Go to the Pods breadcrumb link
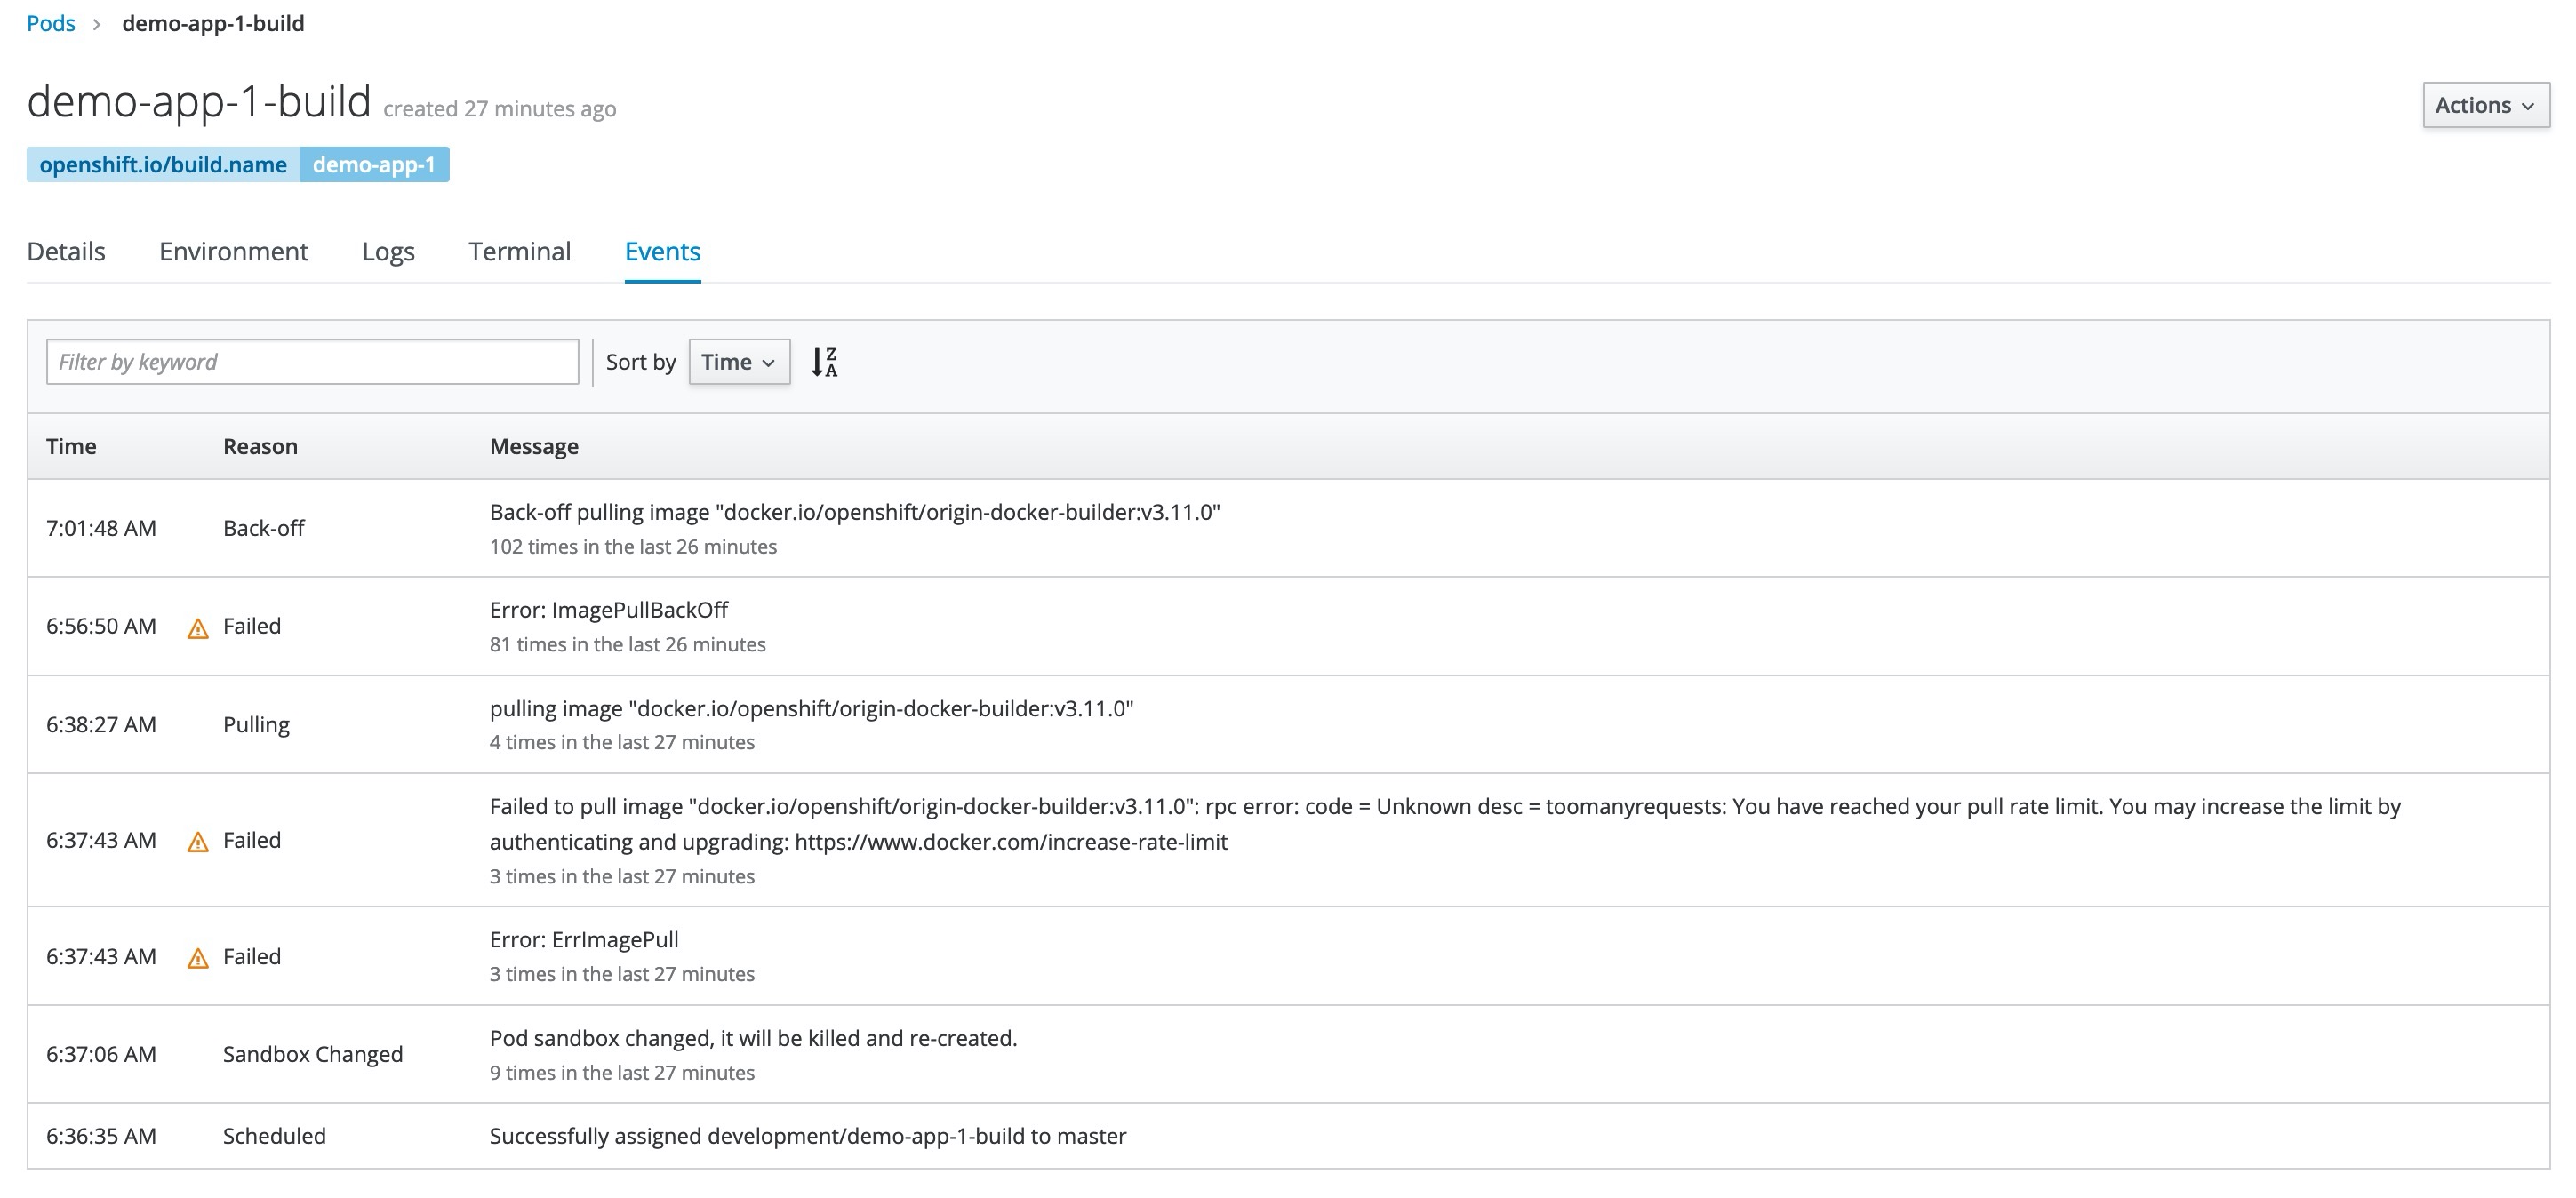Image resolution: width=2576 pixels, height=1198 pixels. (x=51, y=23)
